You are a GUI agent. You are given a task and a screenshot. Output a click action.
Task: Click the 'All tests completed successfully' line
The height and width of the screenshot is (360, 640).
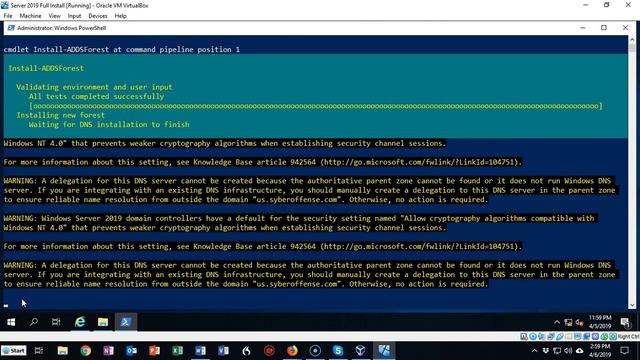[x=96, y=96]
